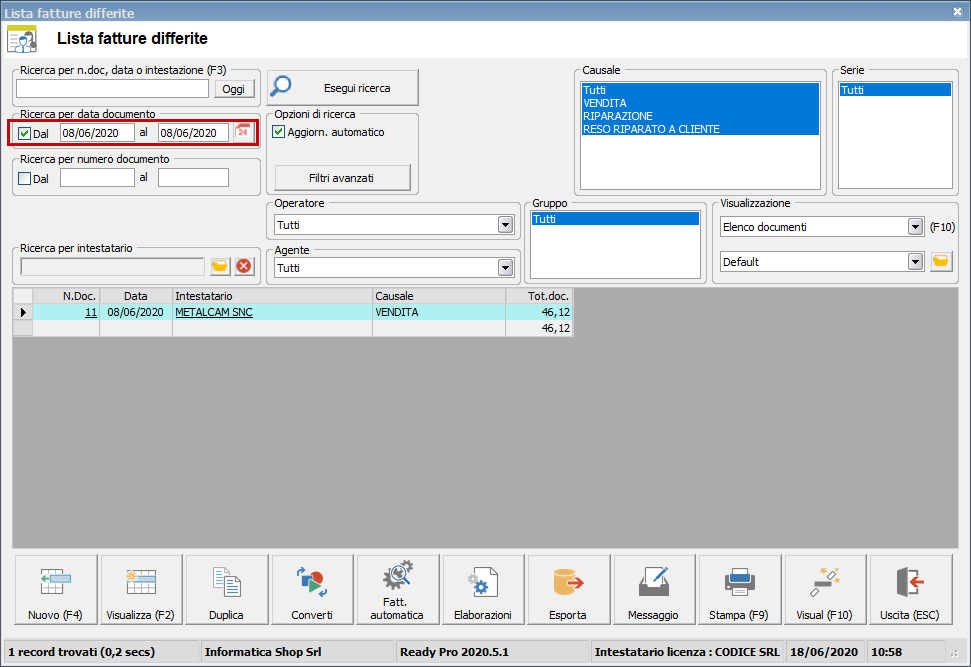971x667 pixels.
Task: Click the Esporta icon
Action: (x=567, y=589)
